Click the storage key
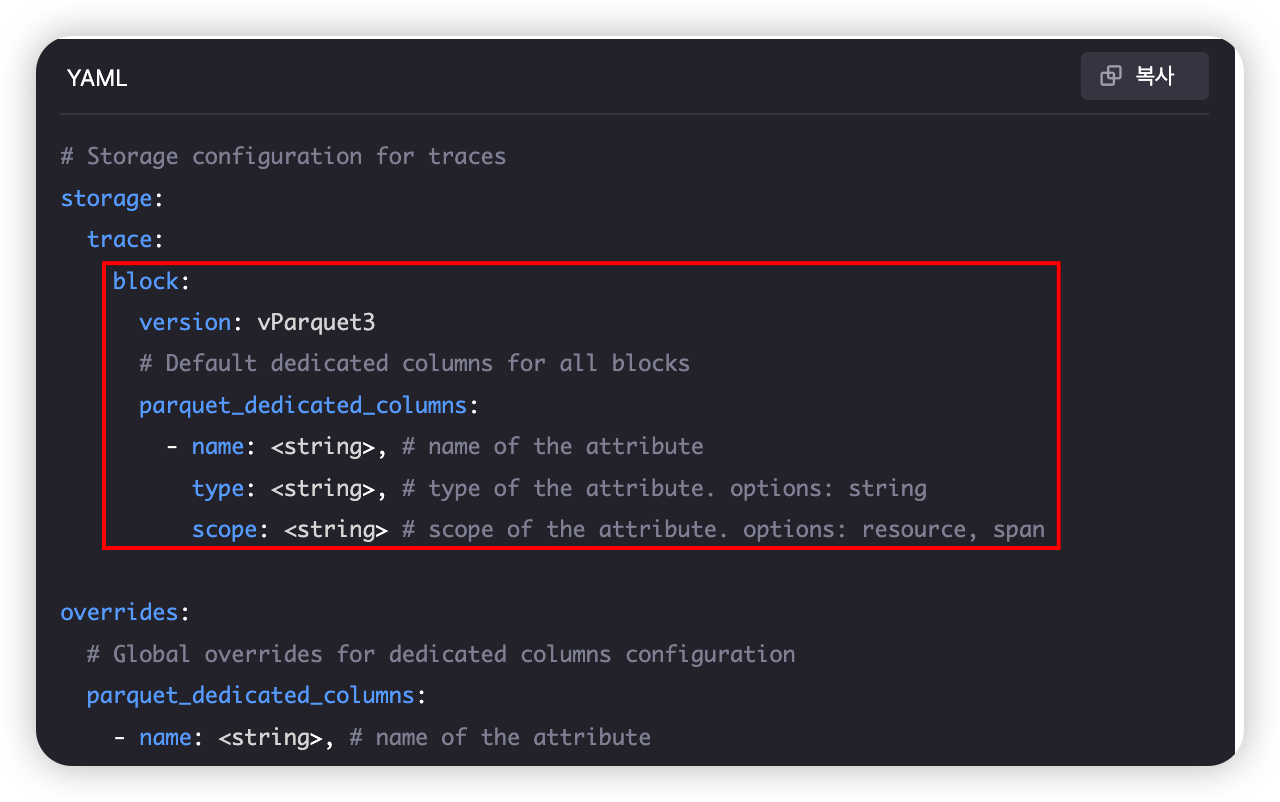The width and height of the screenshot is (1280, 802). click(106, 198)
